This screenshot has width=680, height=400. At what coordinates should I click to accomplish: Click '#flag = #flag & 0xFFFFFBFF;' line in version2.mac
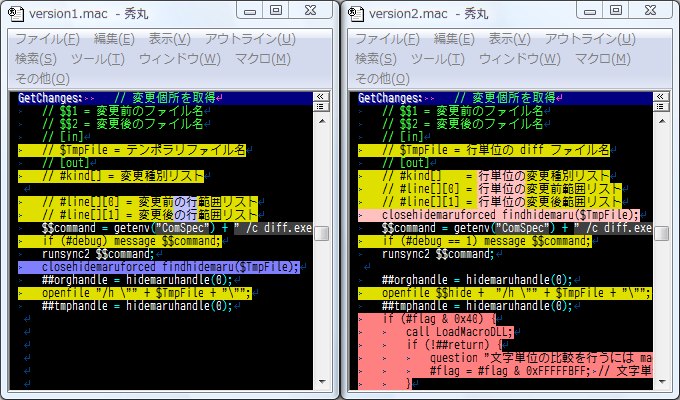(x=505, y=371)
